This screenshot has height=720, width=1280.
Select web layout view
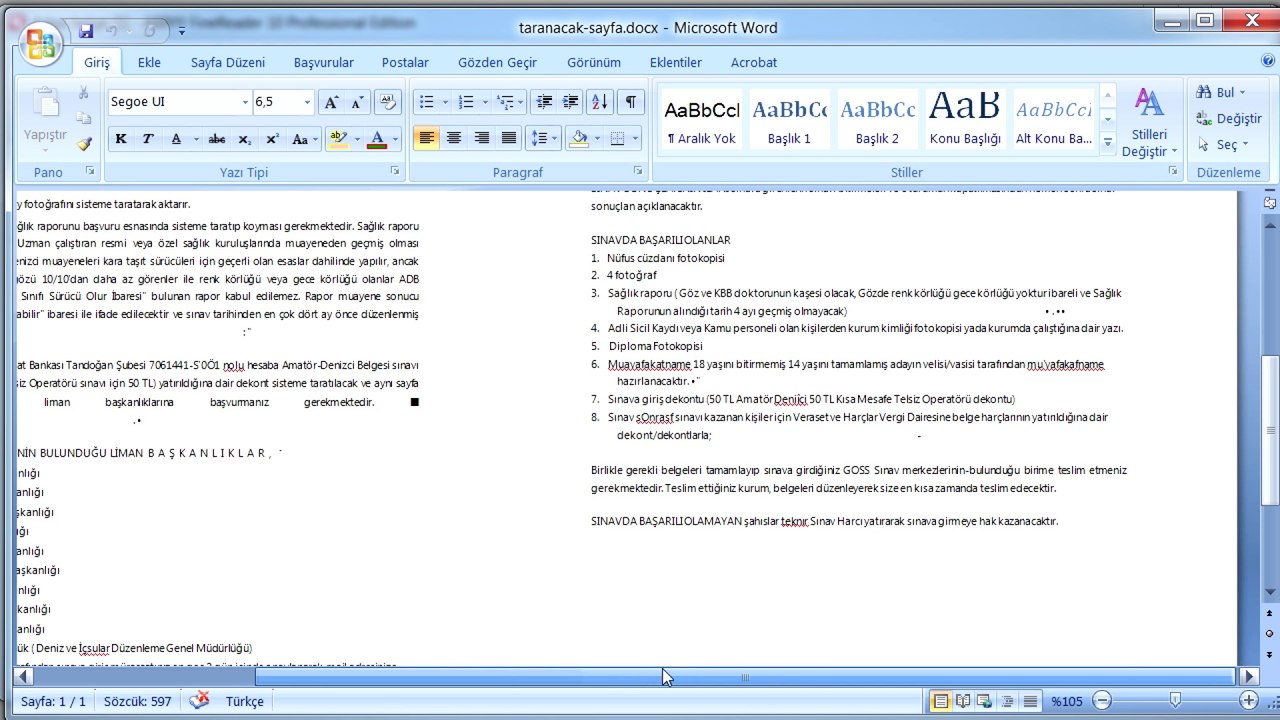(985, 701)
